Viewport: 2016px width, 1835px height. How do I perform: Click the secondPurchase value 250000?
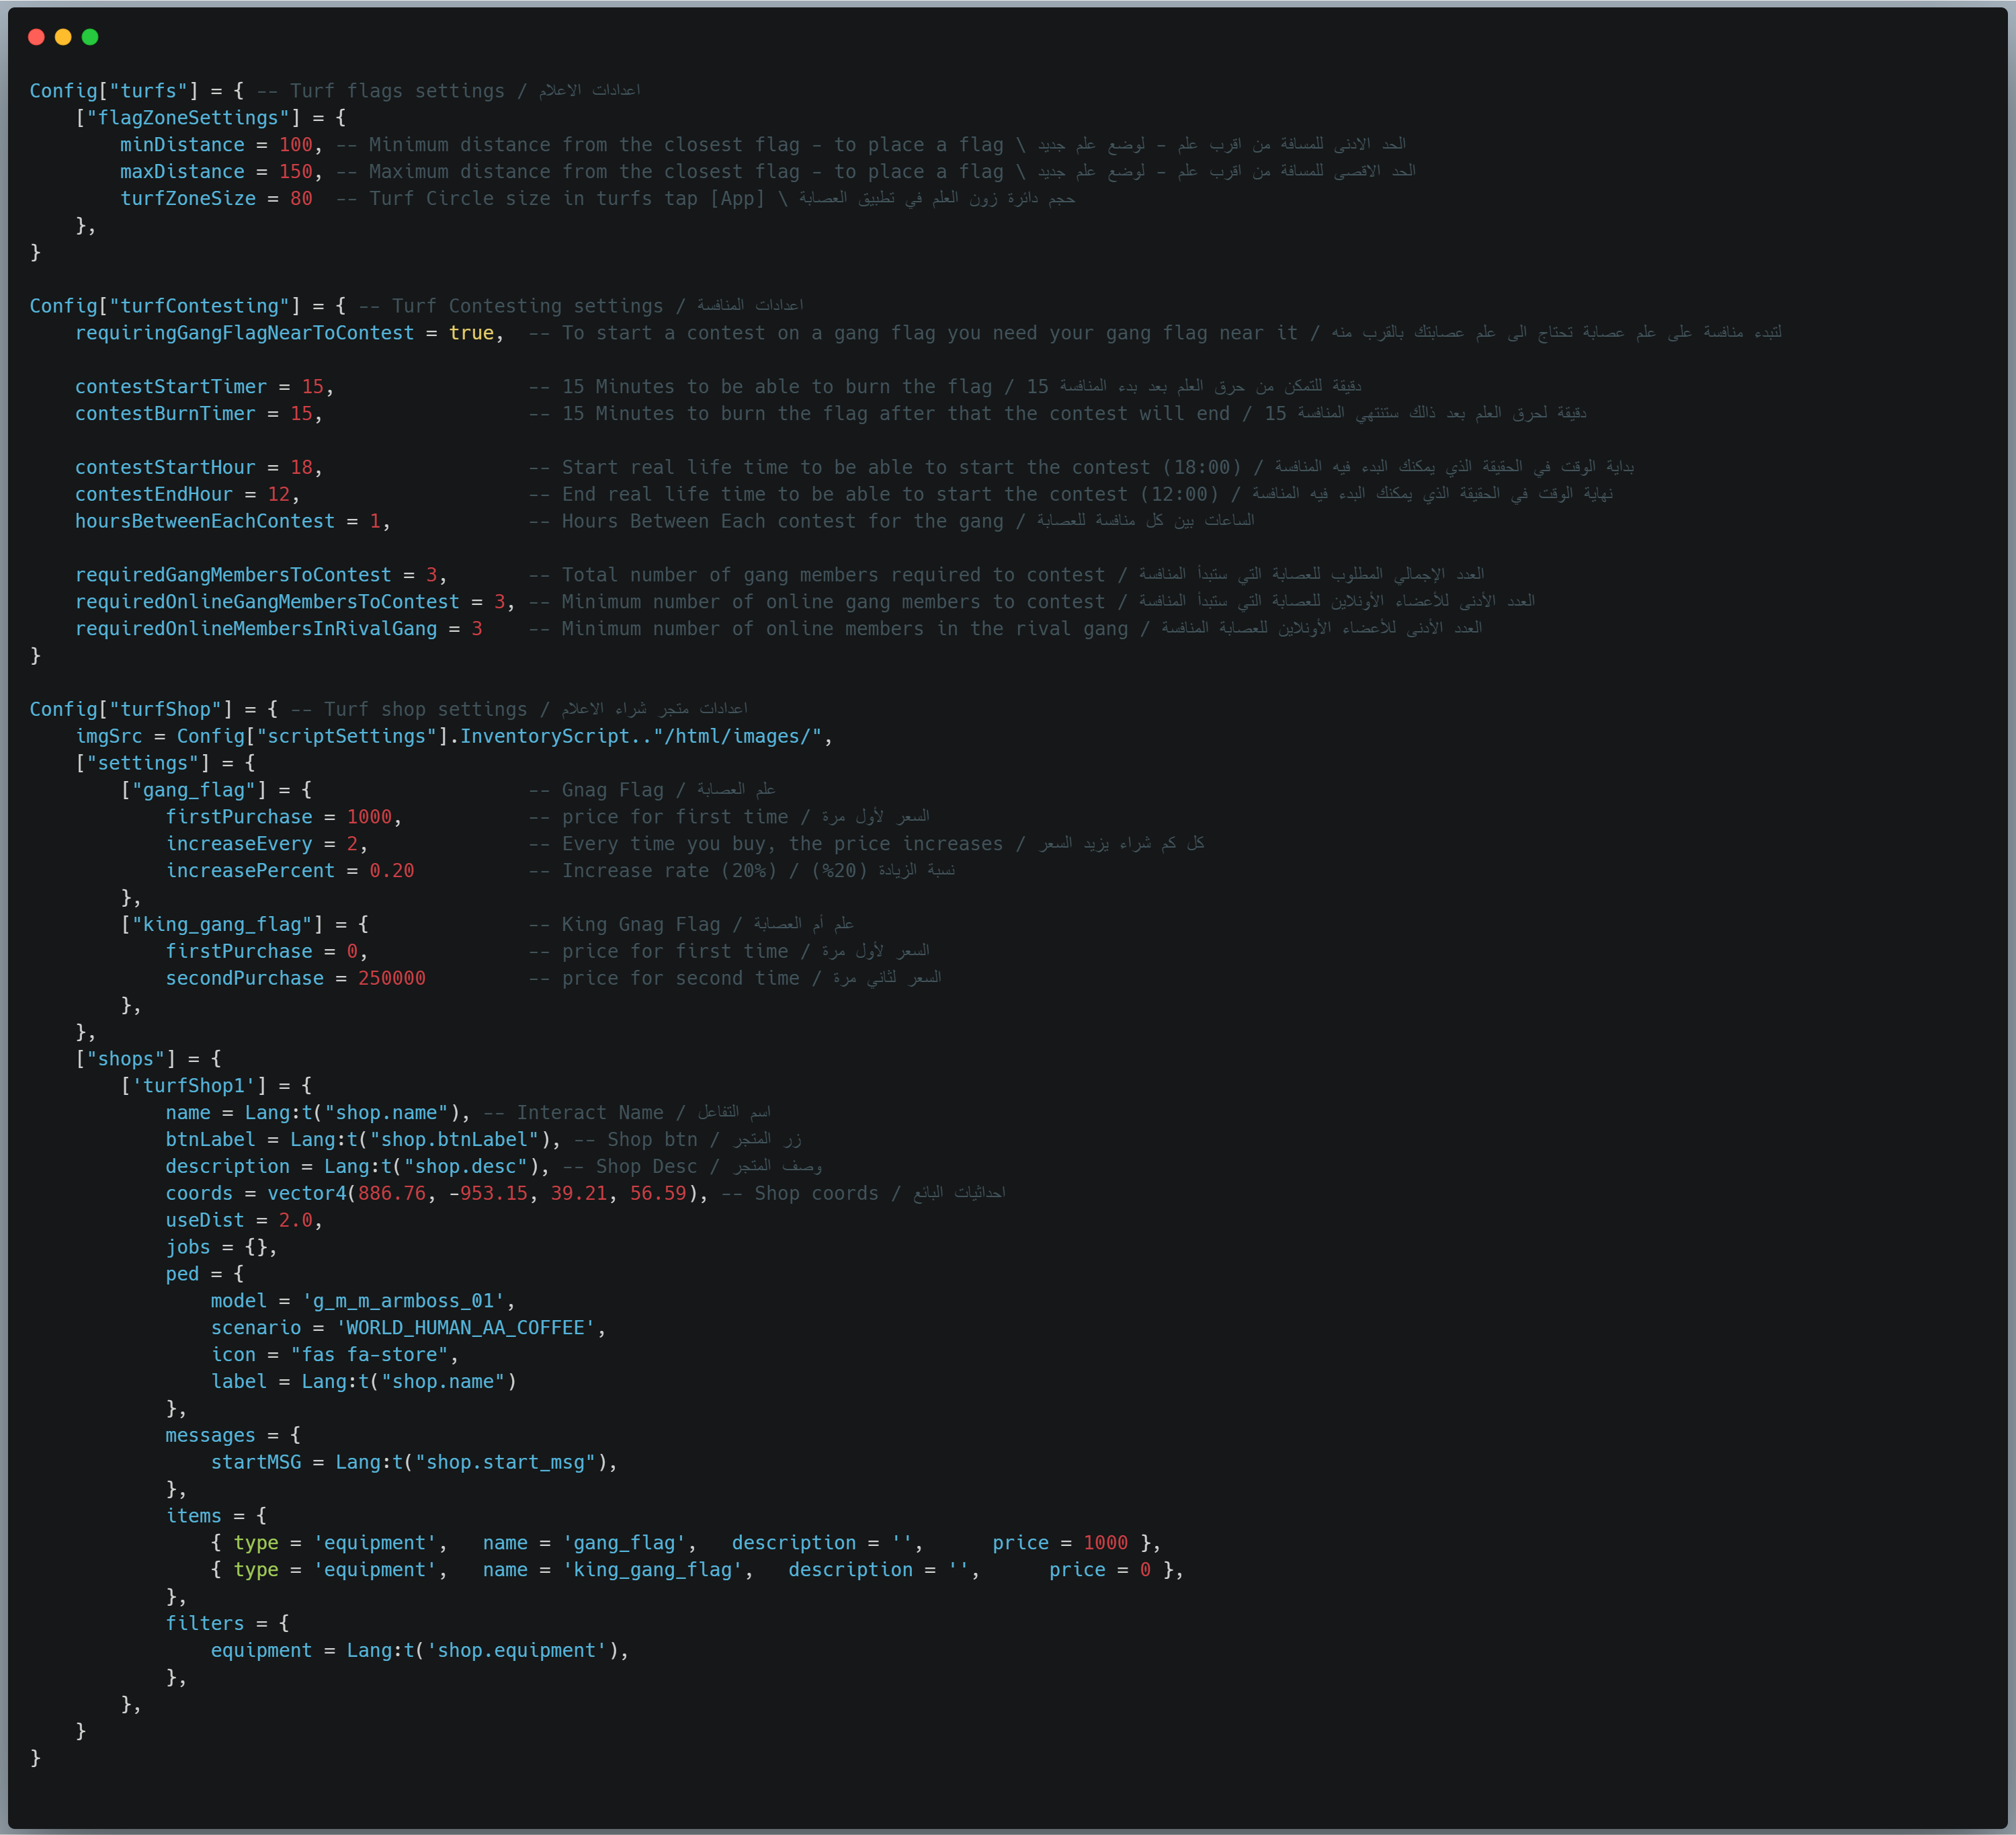392,979
